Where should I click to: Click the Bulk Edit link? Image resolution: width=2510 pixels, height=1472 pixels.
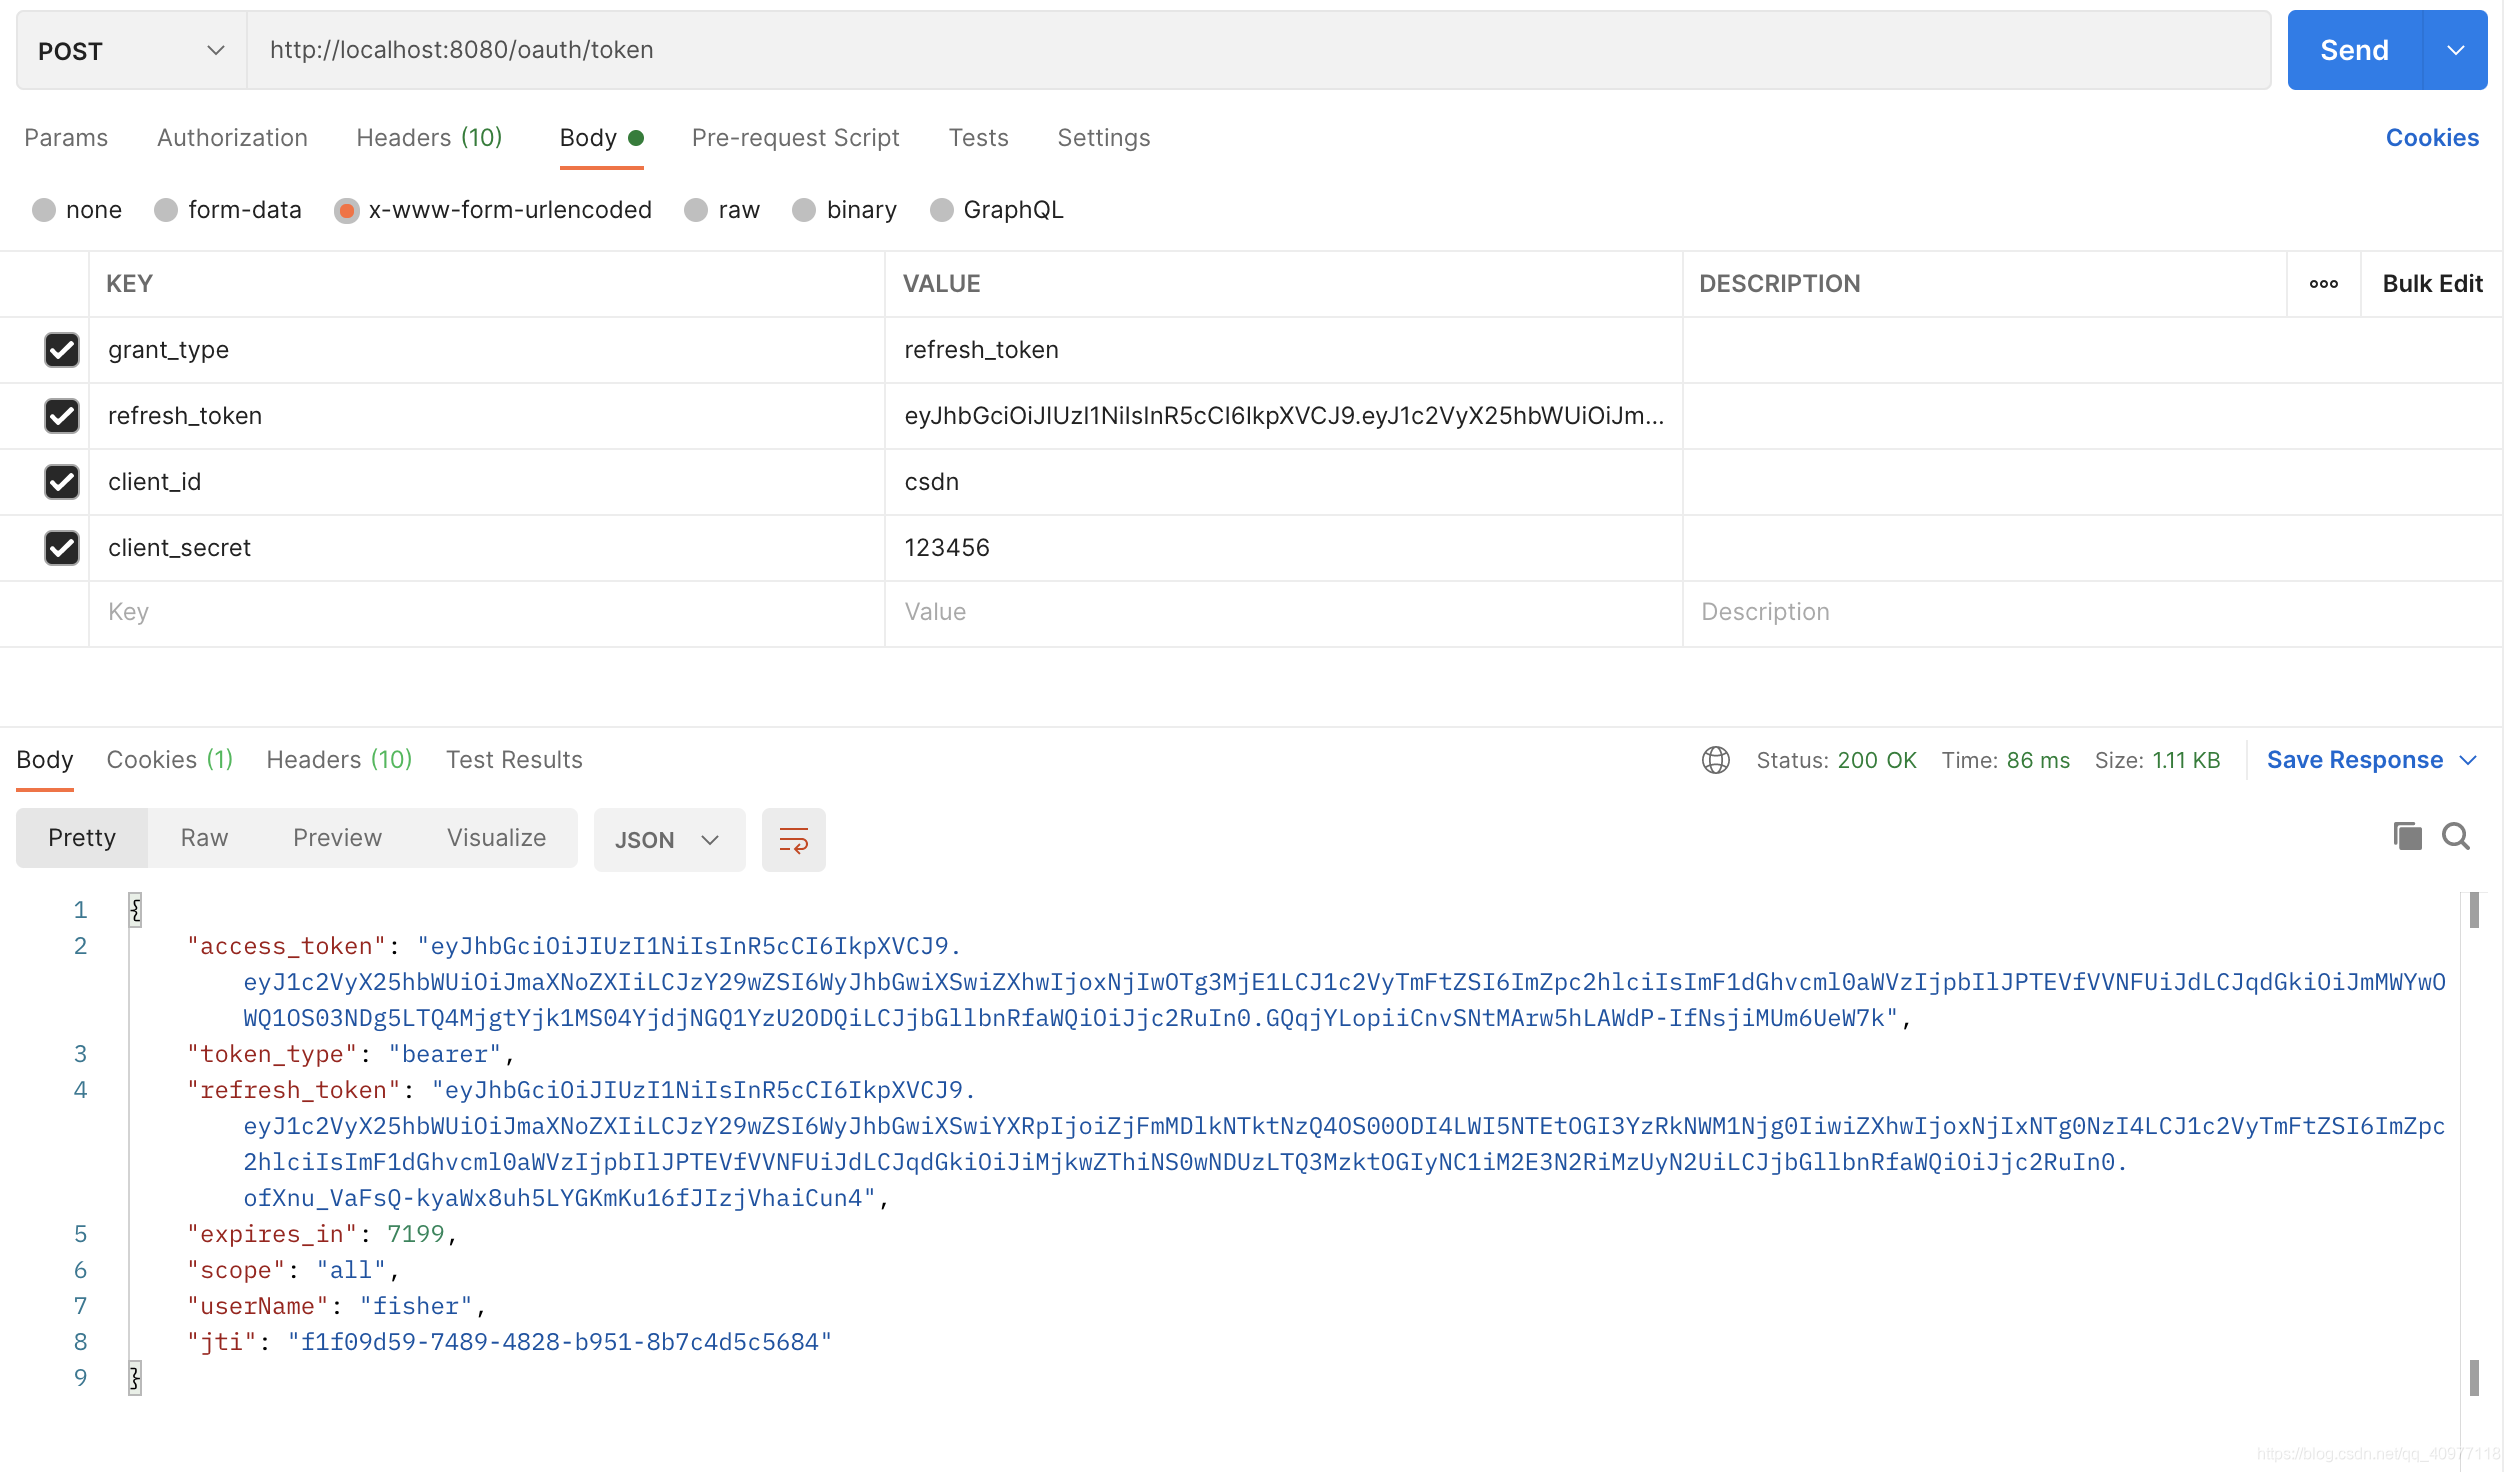[2432, 284]
